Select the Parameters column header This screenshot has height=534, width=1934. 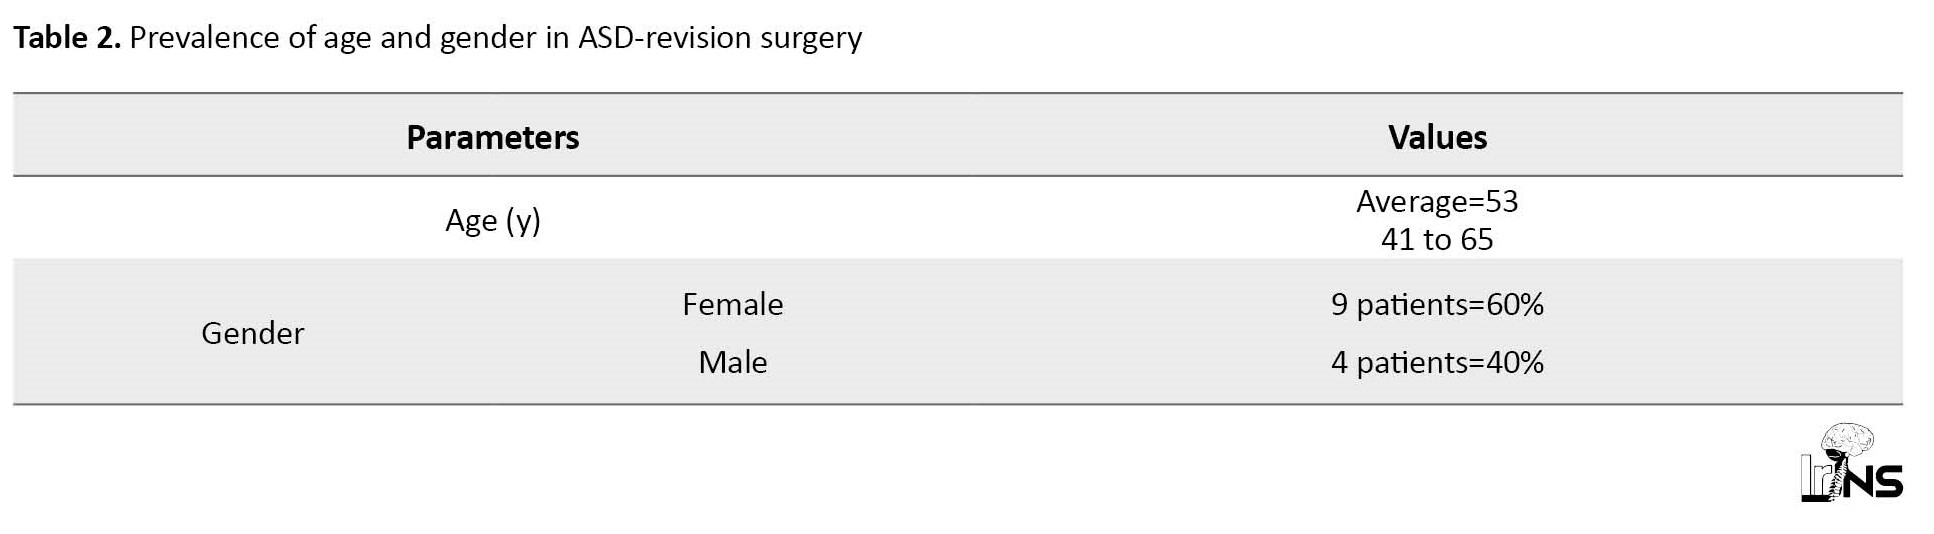click(492, 137)
